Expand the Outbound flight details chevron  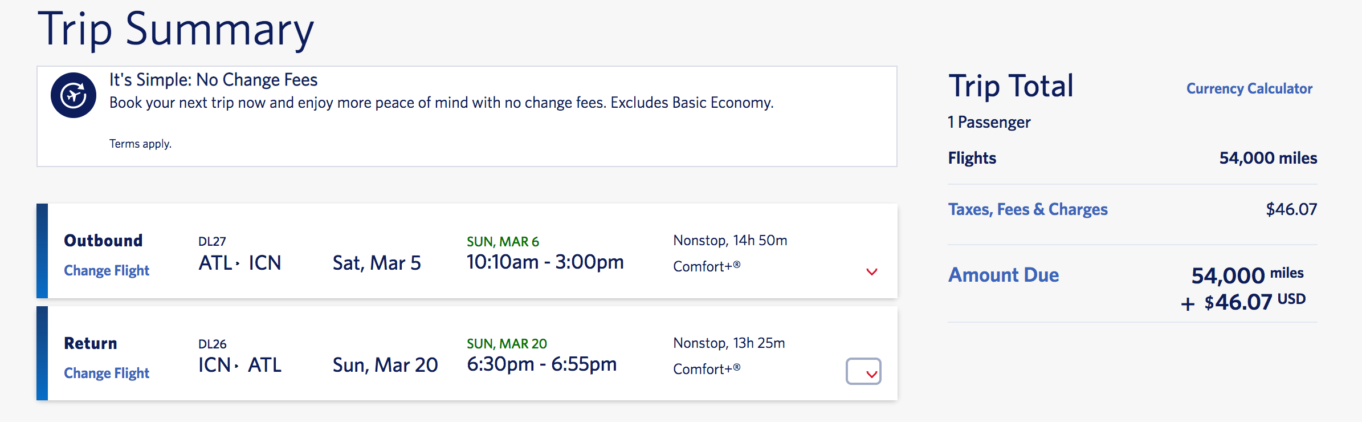coord(871,271)
